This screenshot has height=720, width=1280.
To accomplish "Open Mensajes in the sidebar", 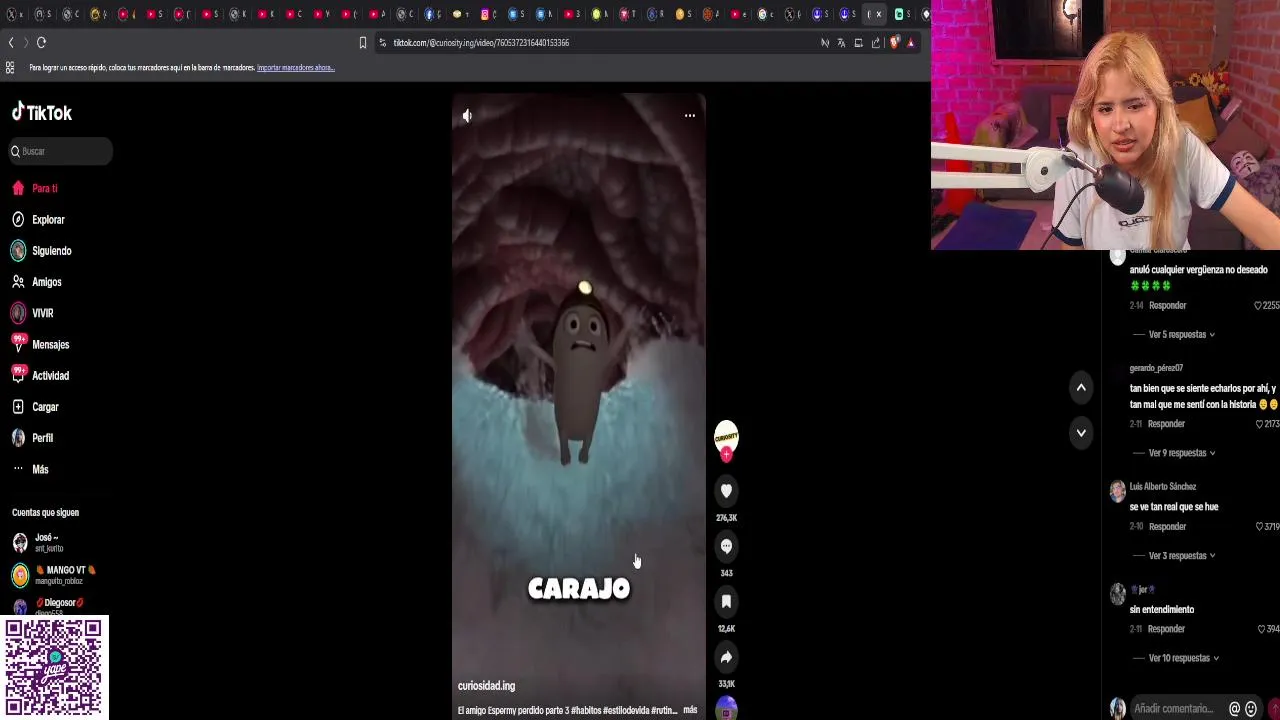I will click(50, 345).
